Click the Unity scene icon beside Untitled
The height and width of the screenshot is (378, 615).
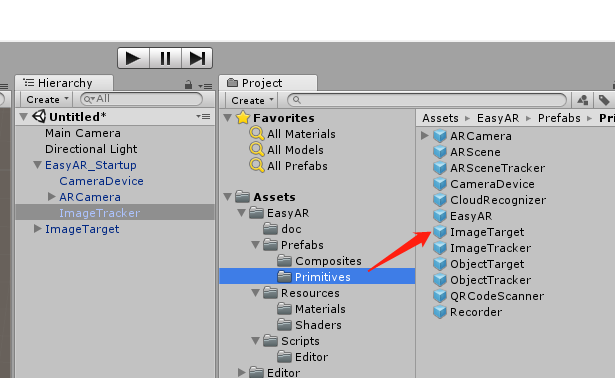pyautogui.click(x=39, y=116)
